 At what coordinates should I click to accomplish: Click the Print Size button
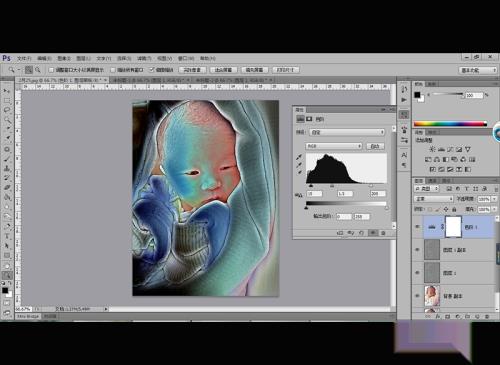point(286,70)
